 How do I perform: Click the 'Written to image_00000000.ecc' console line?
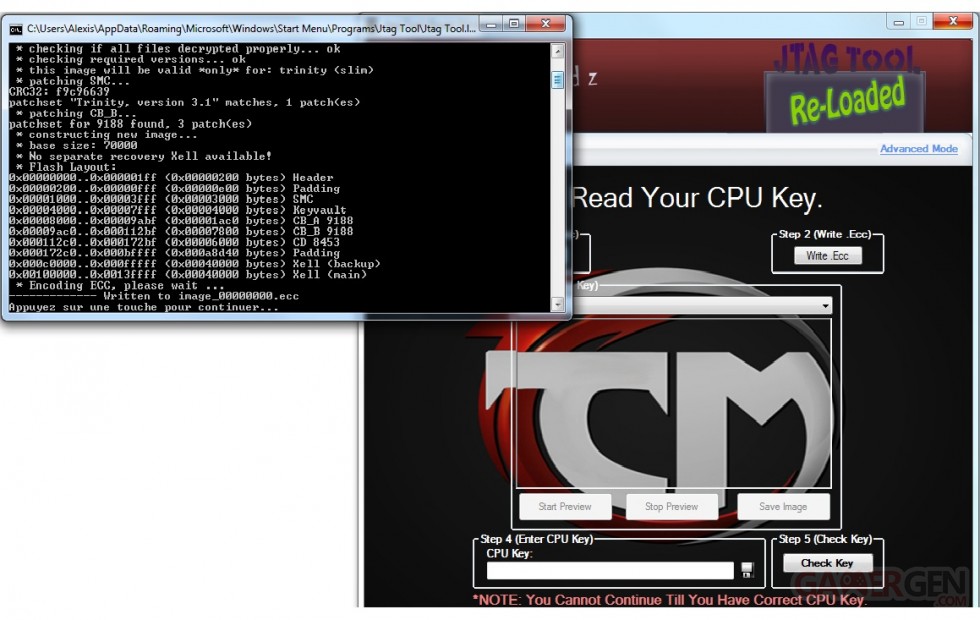pyautogui.click(x=154, y=296)
